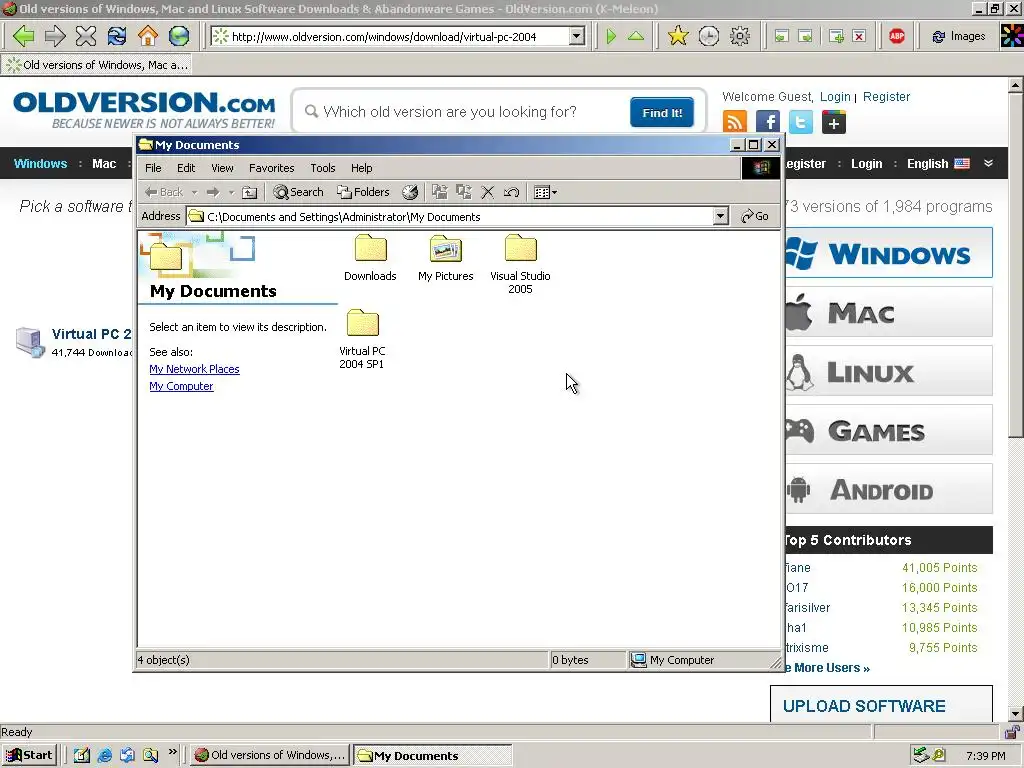1024x768 pixels.
Task: Click Explorer Delete X icon
Action: point(487,192)
